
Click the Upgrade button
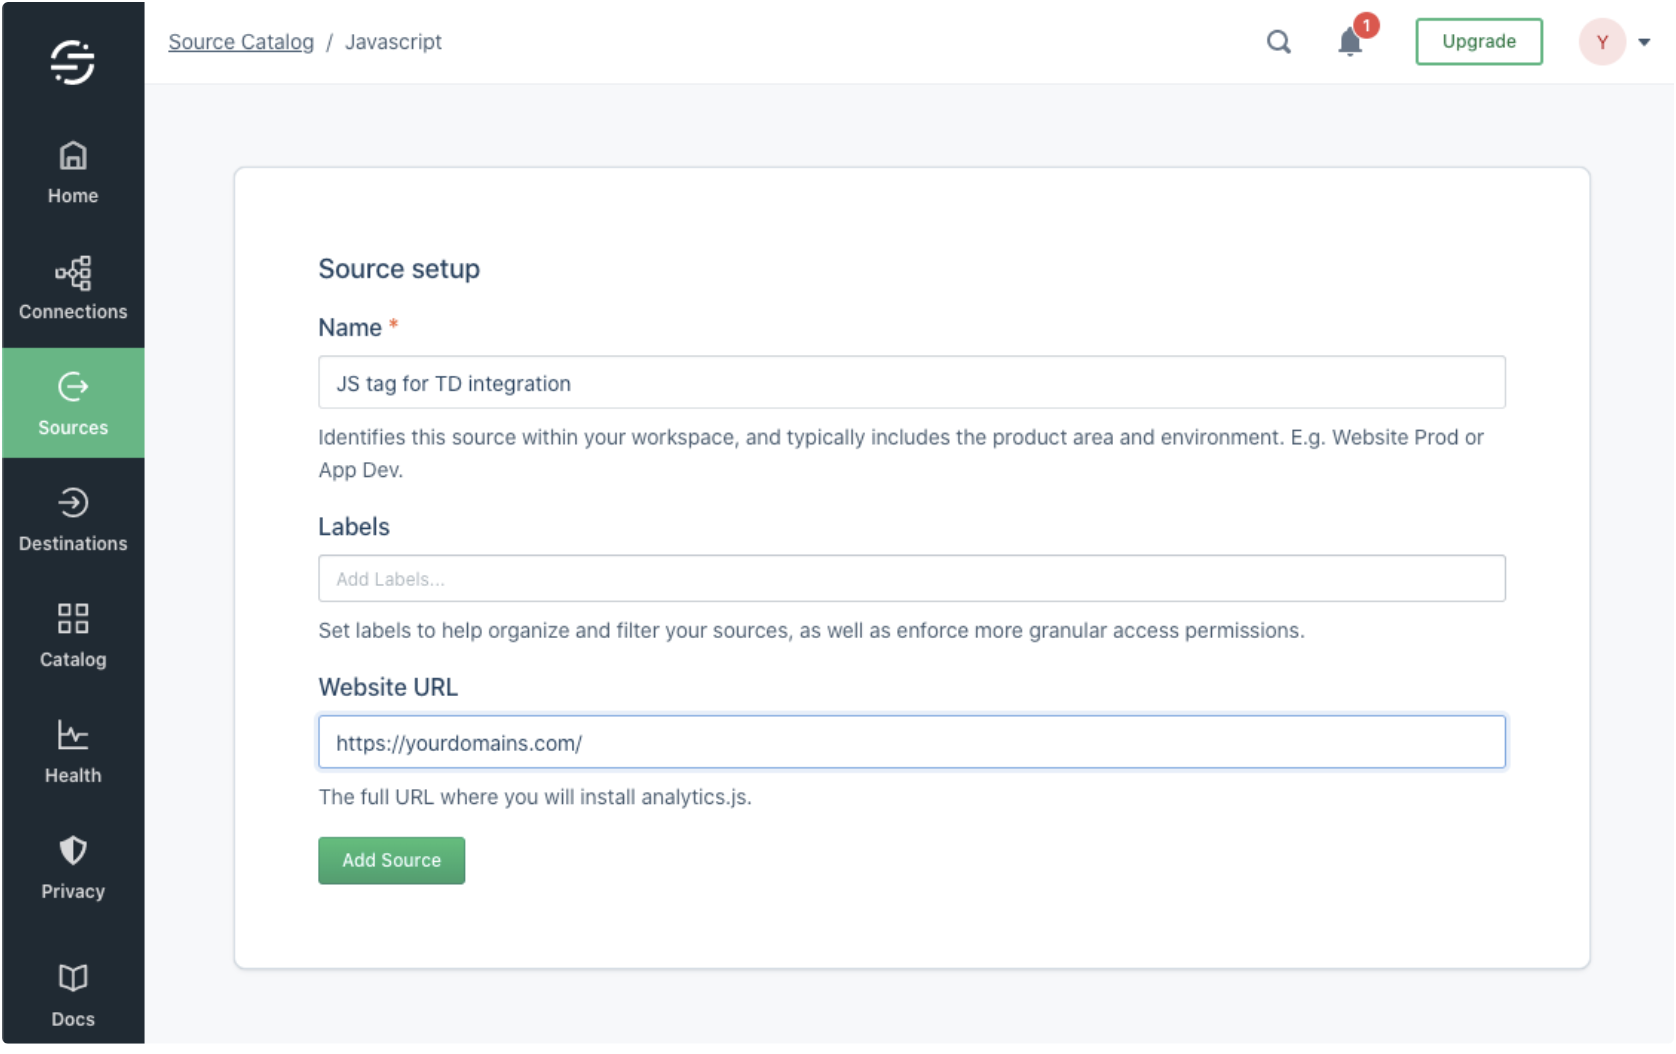click(1478, 42)
